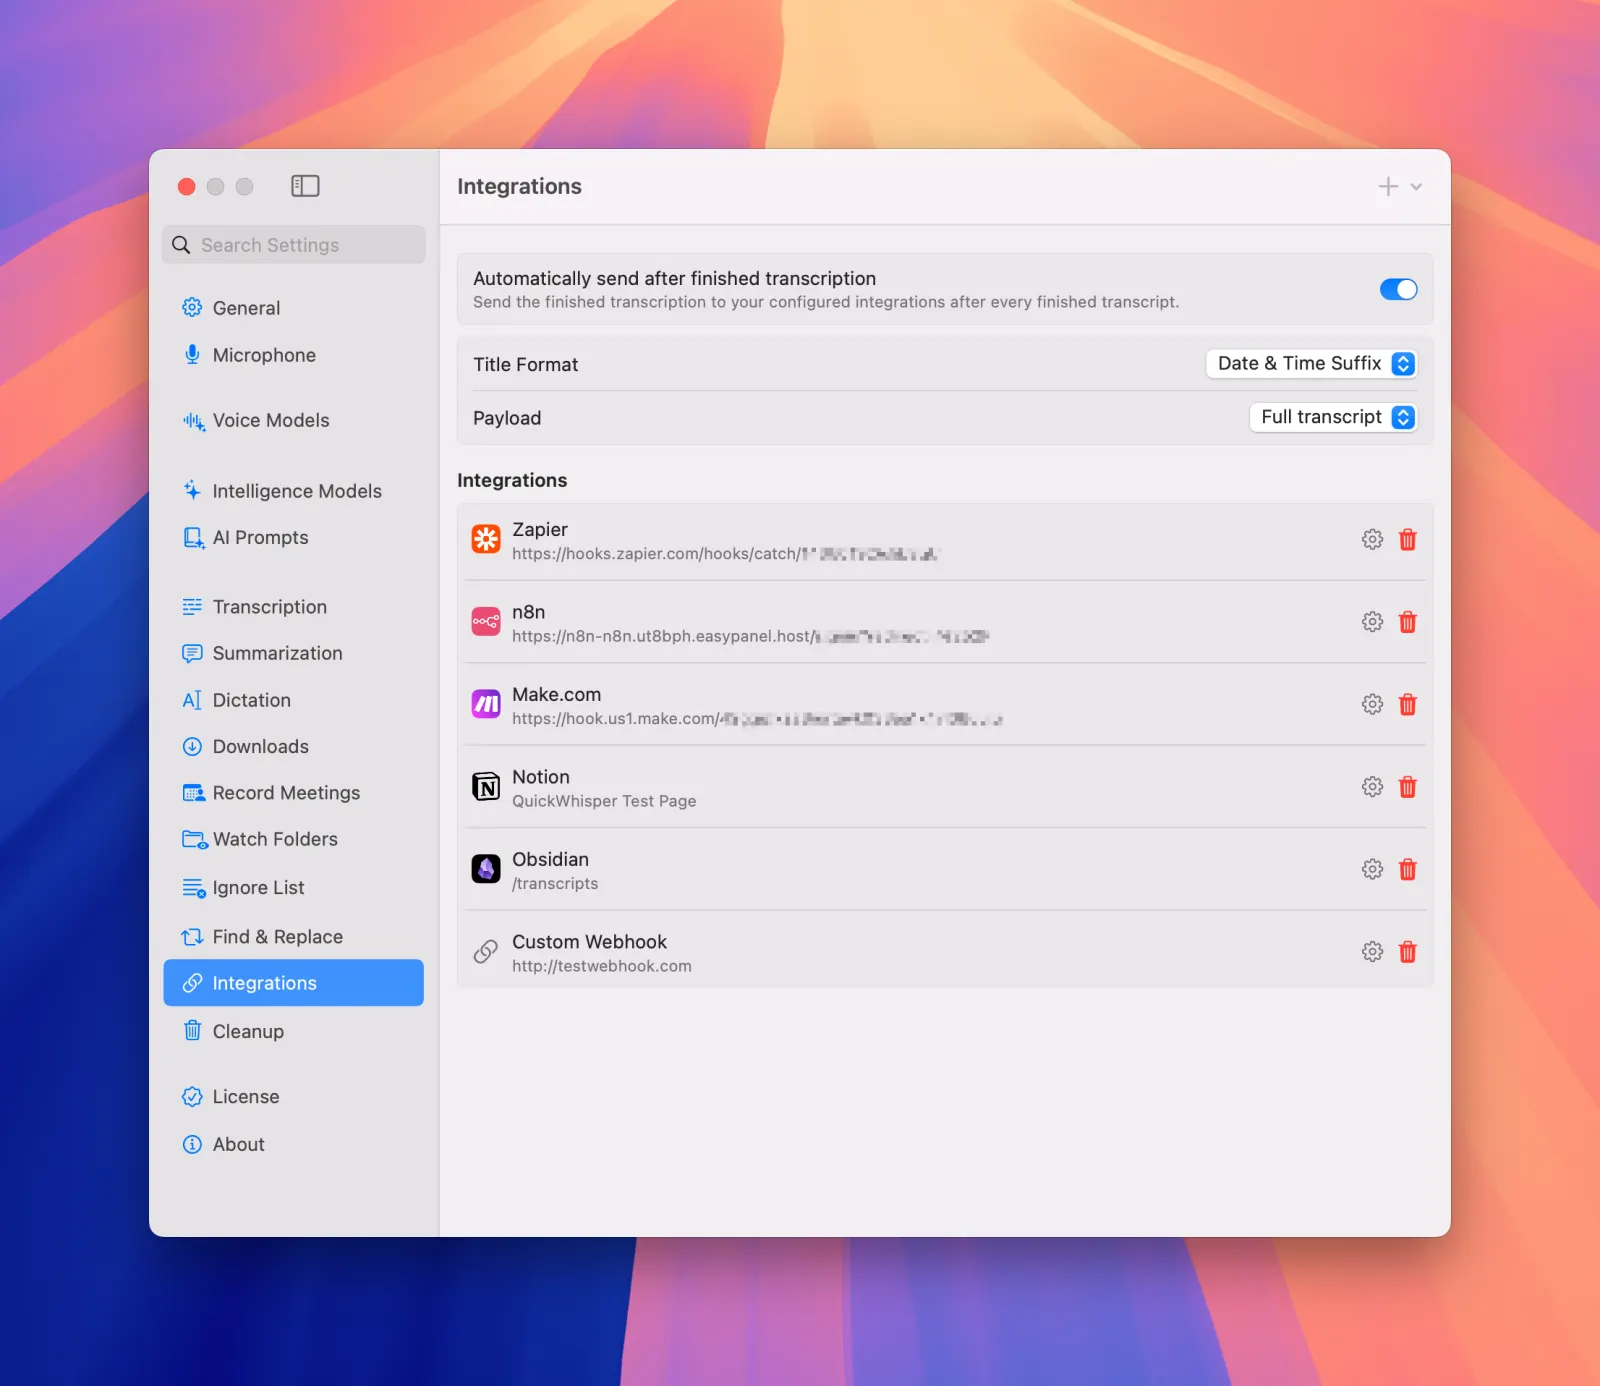Click the n8n app icon
The height and width of the screenshot is (1386, 1600).
[486, 622]
